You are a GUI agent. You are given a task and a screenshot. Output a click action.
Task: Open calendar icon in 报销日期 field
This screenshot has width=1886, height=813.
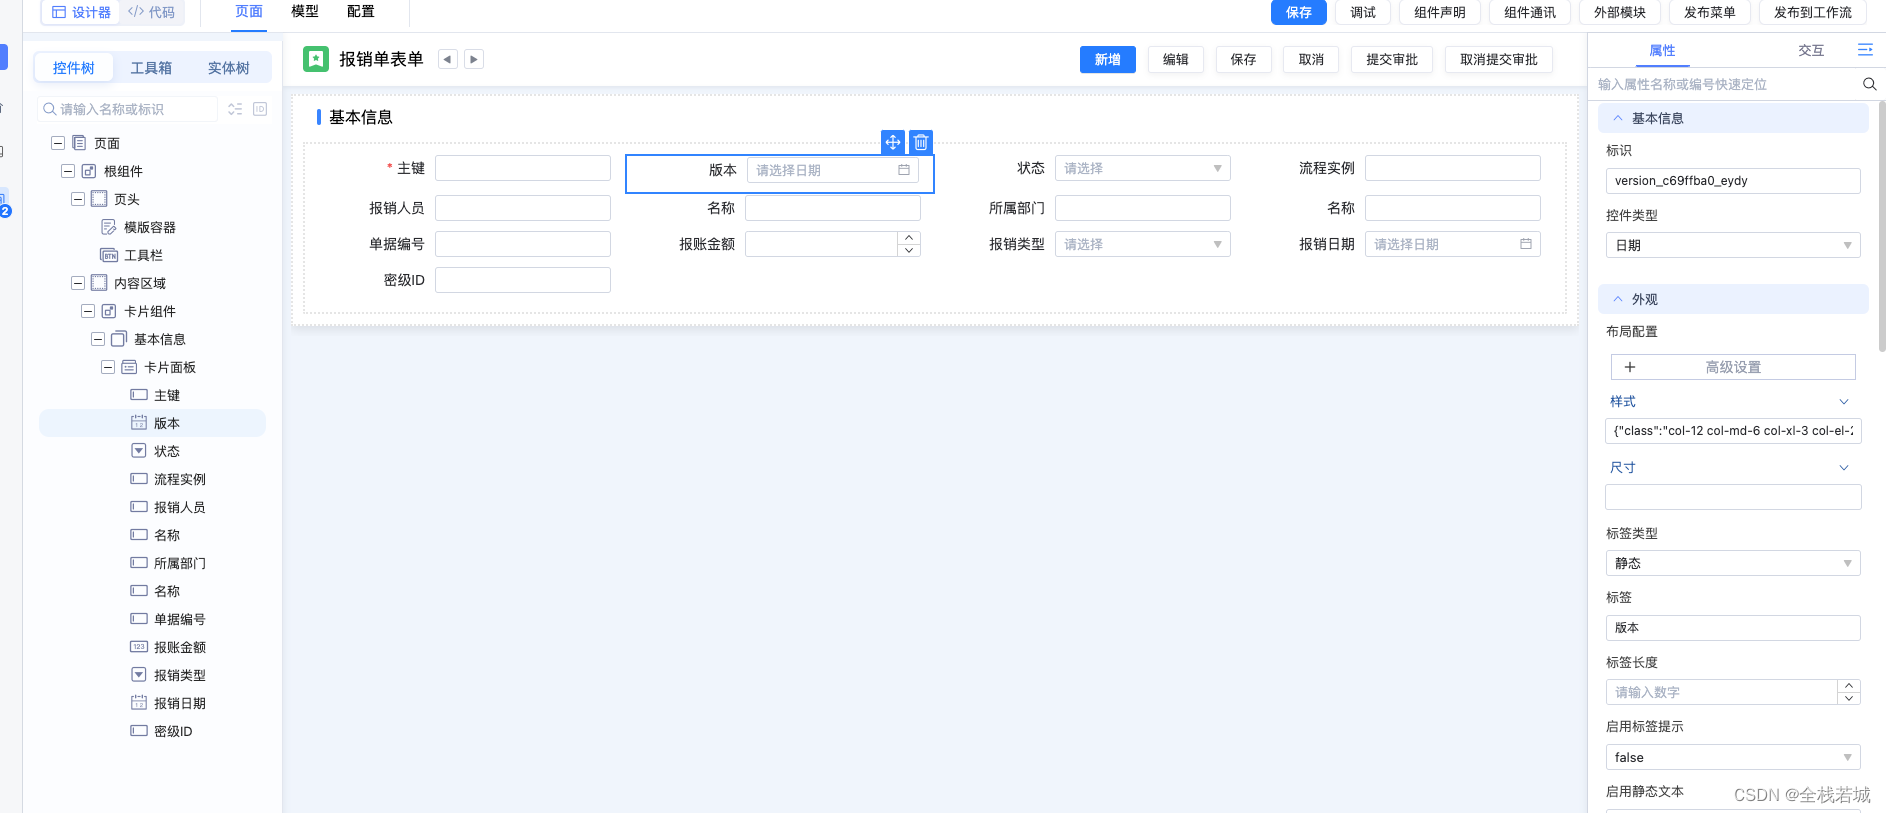[1526, 244]
